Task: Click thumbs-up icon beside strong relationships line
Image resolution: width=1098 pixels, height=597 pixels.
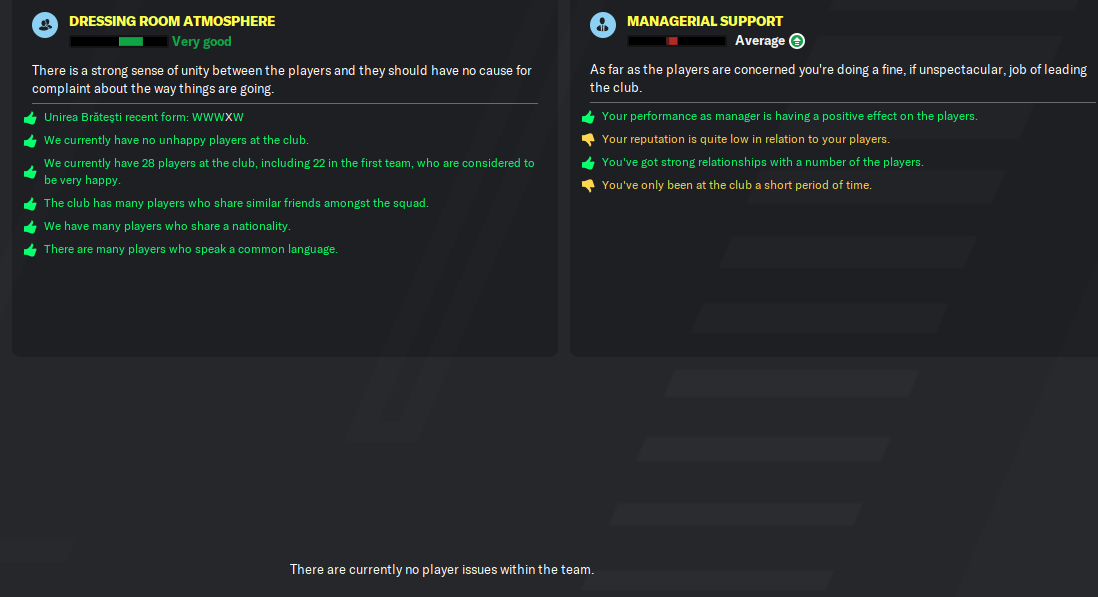Action: pos(588,162)
